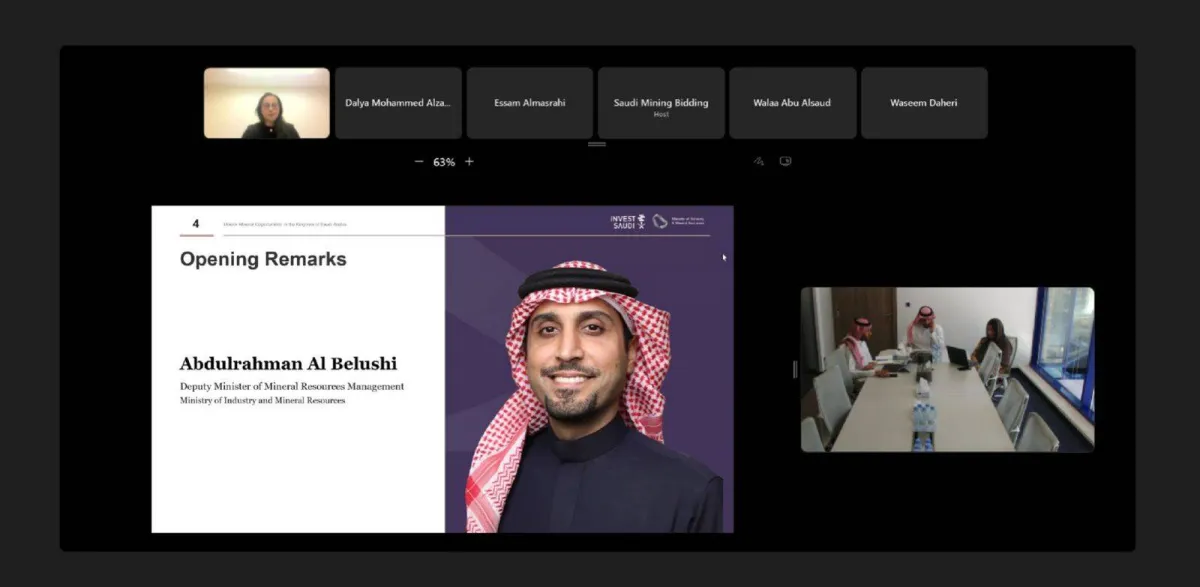The image size is (1200, 587).
Task: Click the speaker name Abdulrahman Al Belushi
Action: tap(288, 364)
